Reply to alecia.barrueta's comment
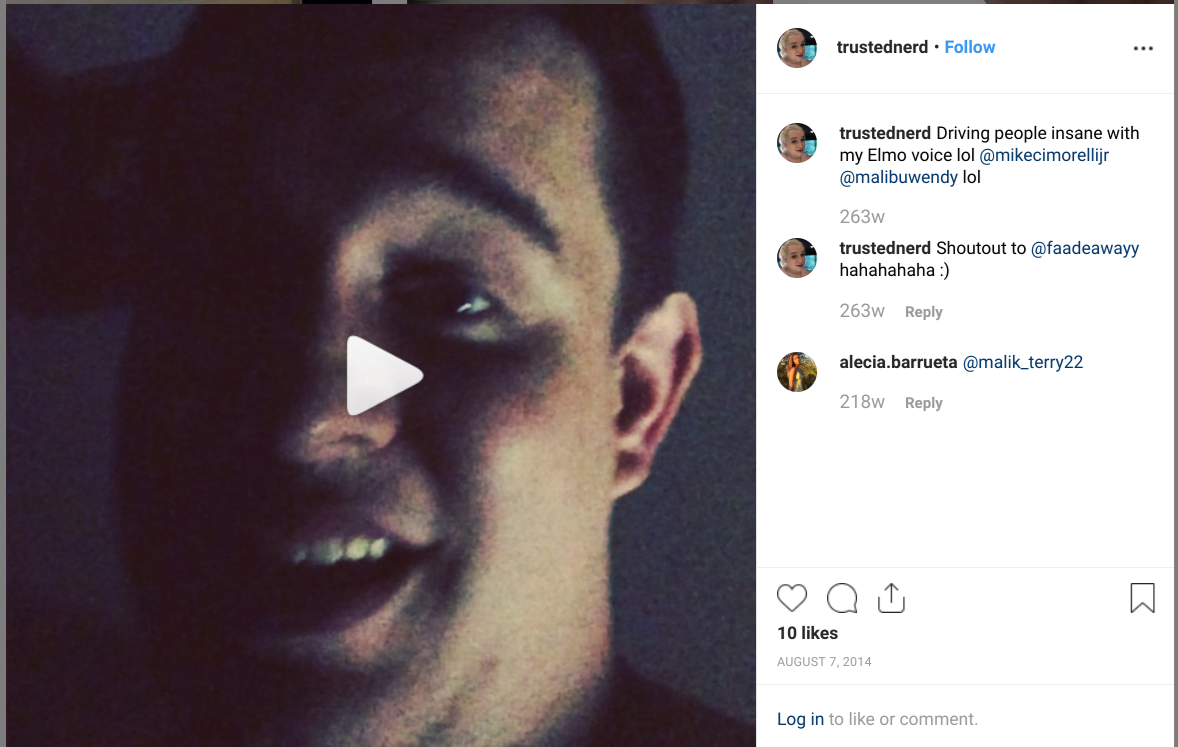The width and height of the screenshot is (1178, 747). [x=923, y=403]
